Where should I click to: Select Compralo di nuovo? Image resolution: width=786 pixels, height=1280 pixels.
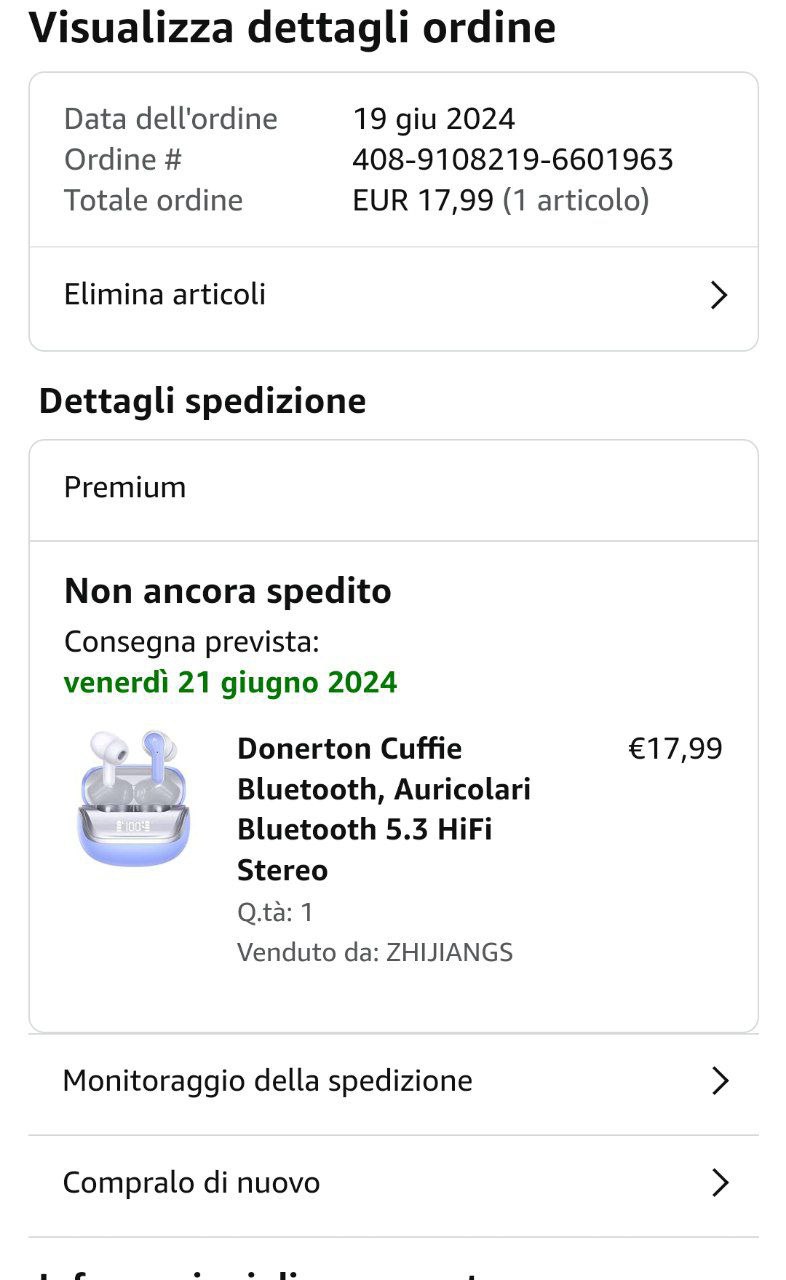click(x=191, y=1183)
